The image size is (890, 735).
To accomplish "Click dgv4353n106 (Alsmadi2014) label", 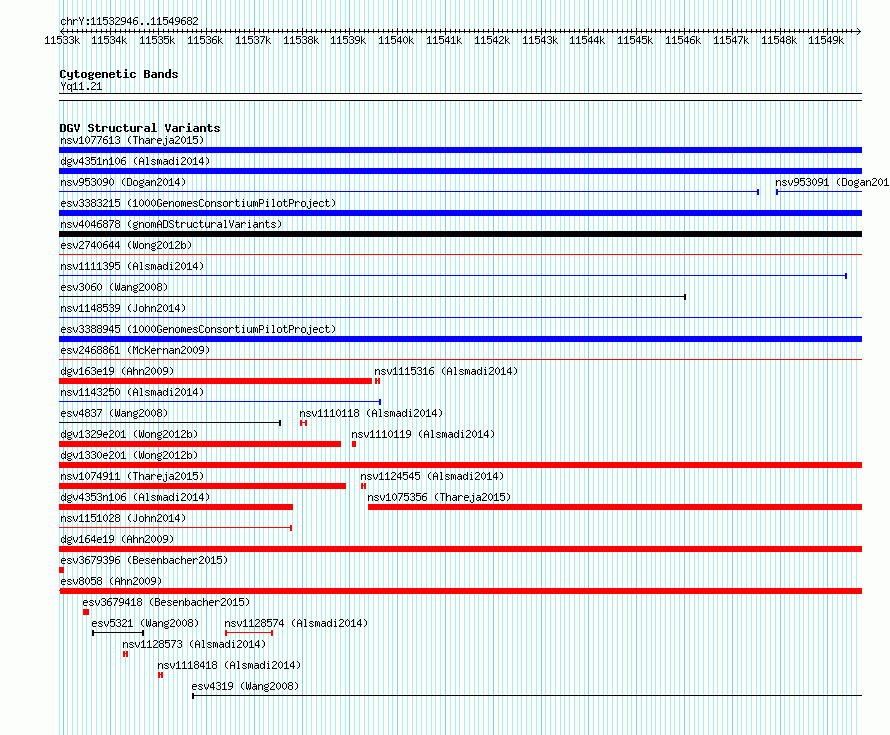I will click(x=135, y=497).
